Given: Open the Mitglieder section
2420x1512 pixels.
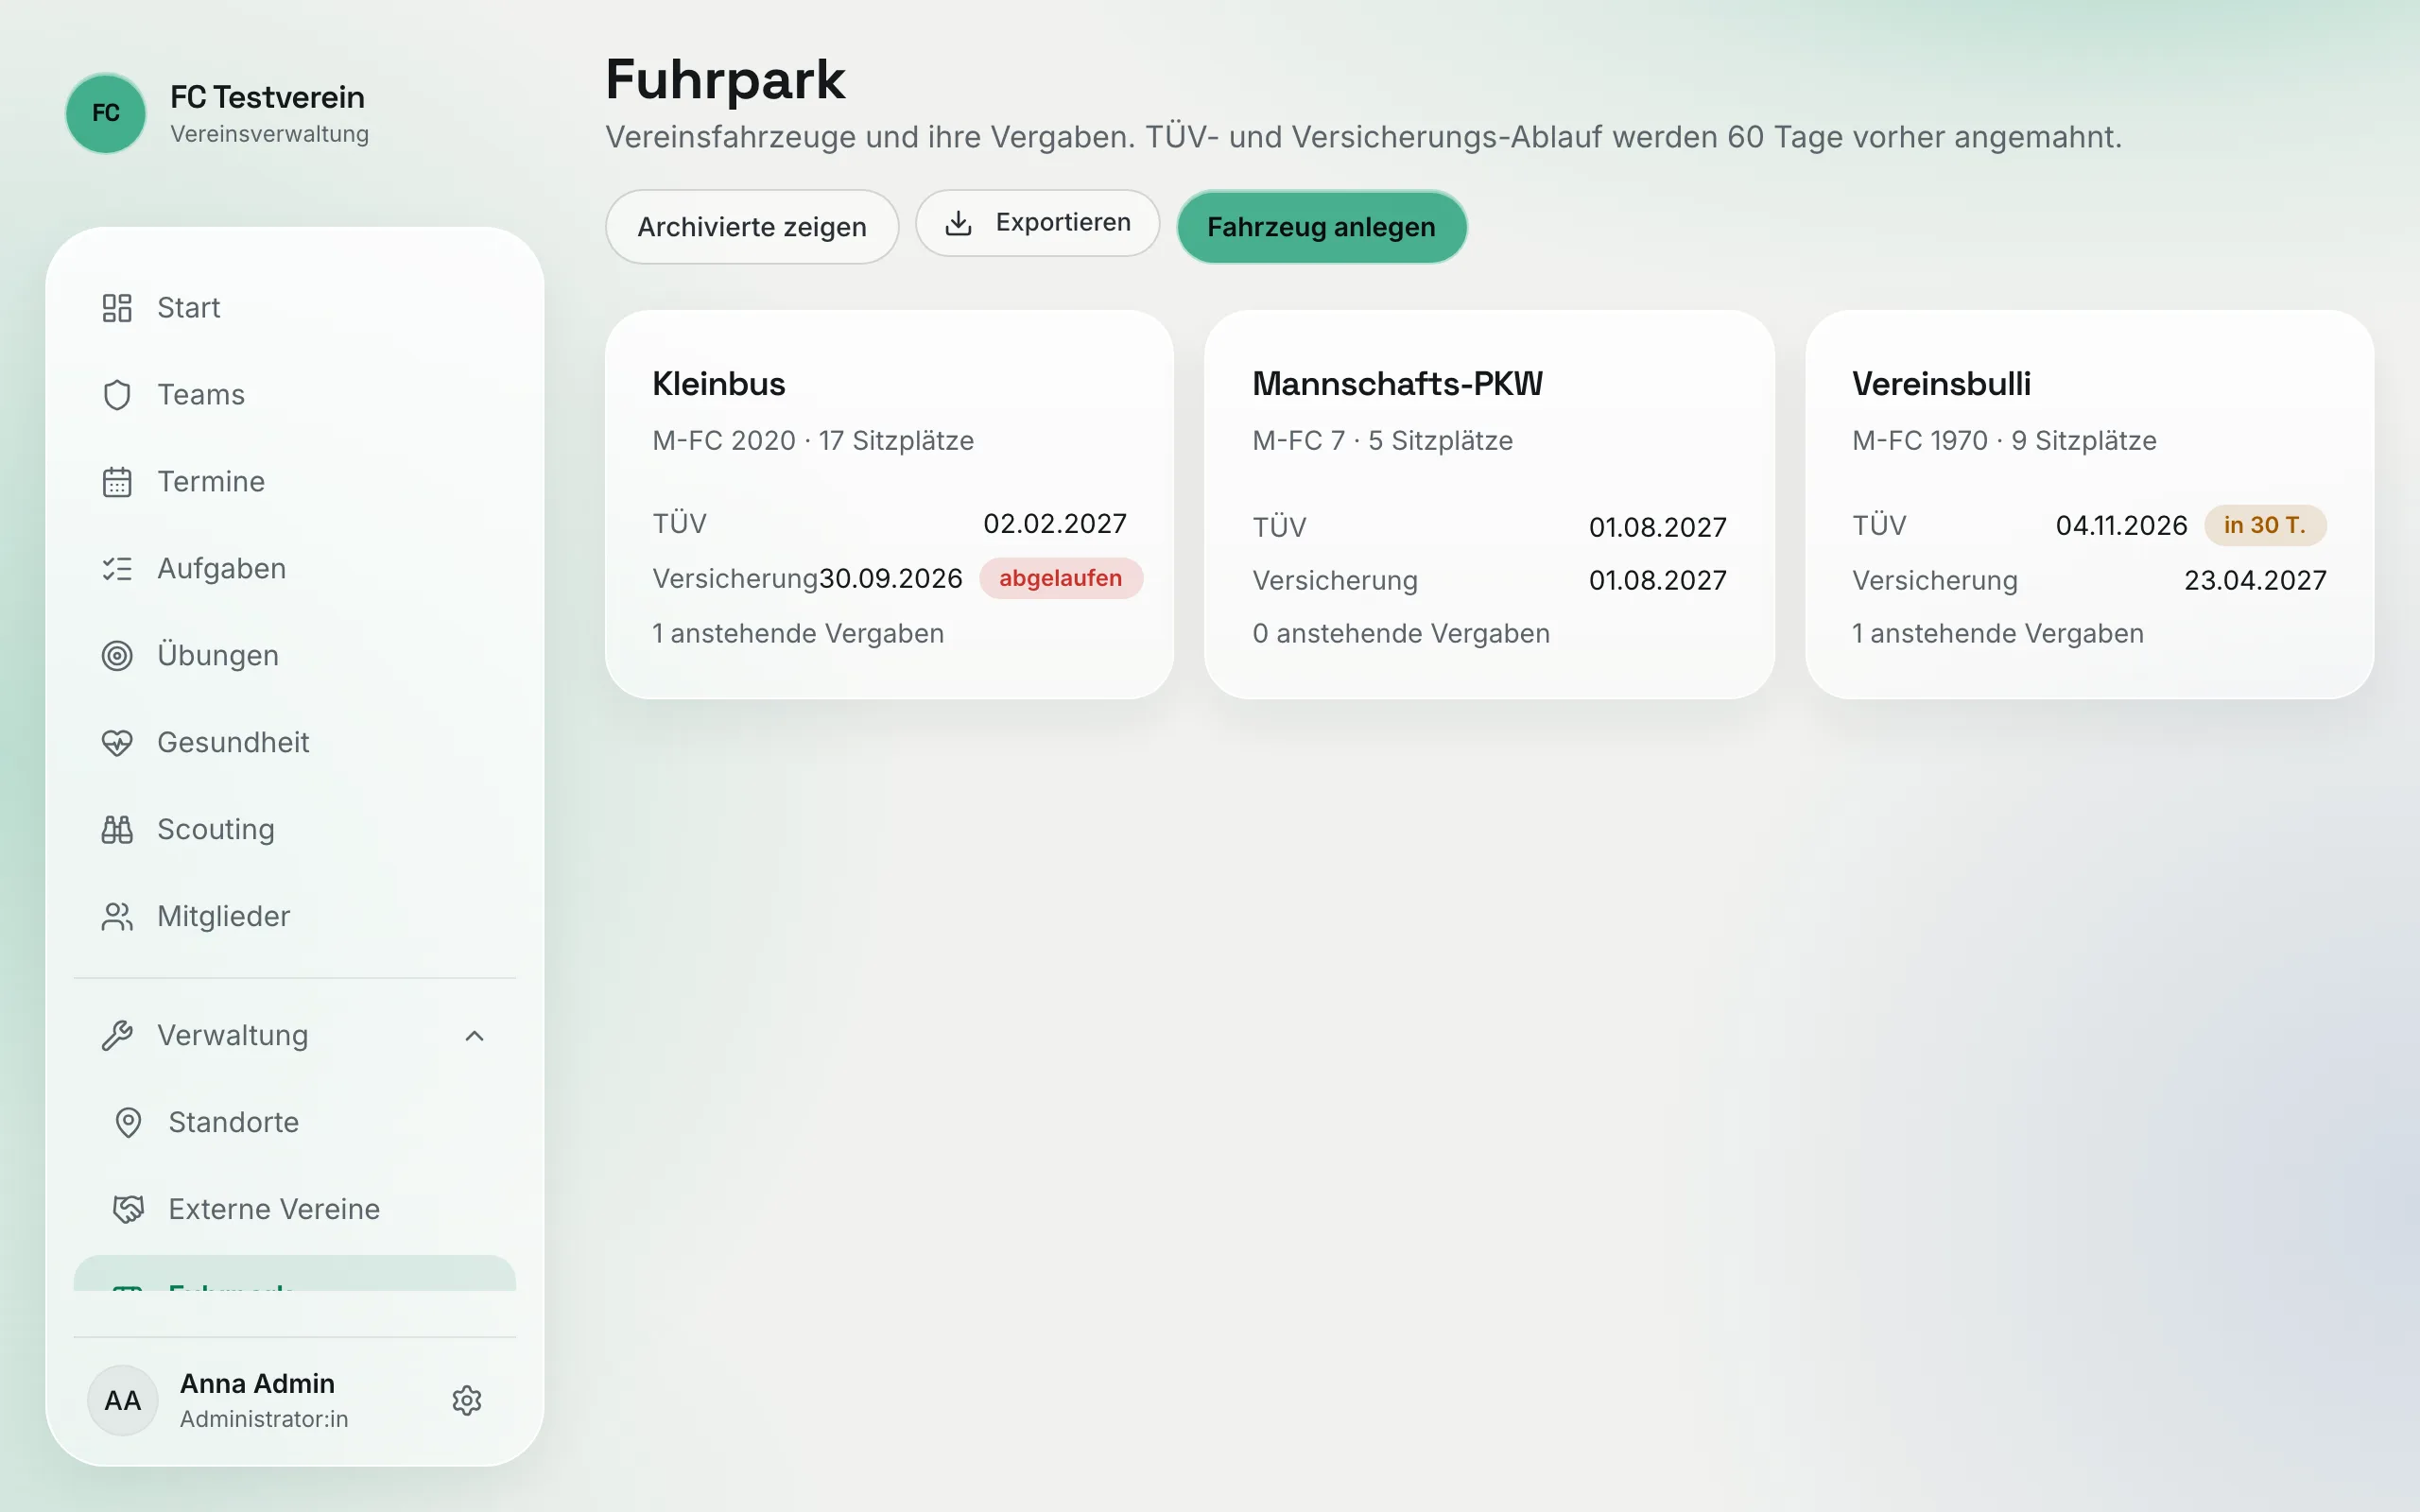Looking at the screenshot, I should (295, 917).
